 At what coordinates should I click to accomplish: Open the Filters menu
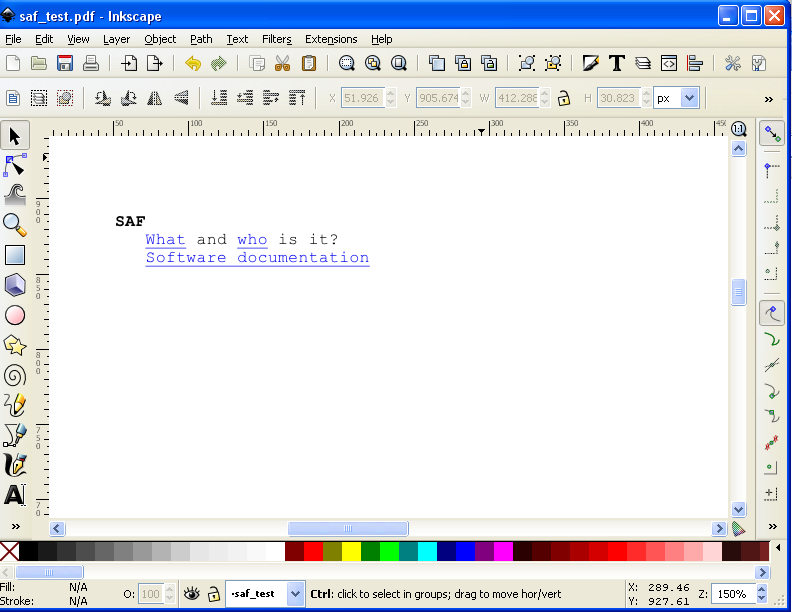click(x=277, y=39)
